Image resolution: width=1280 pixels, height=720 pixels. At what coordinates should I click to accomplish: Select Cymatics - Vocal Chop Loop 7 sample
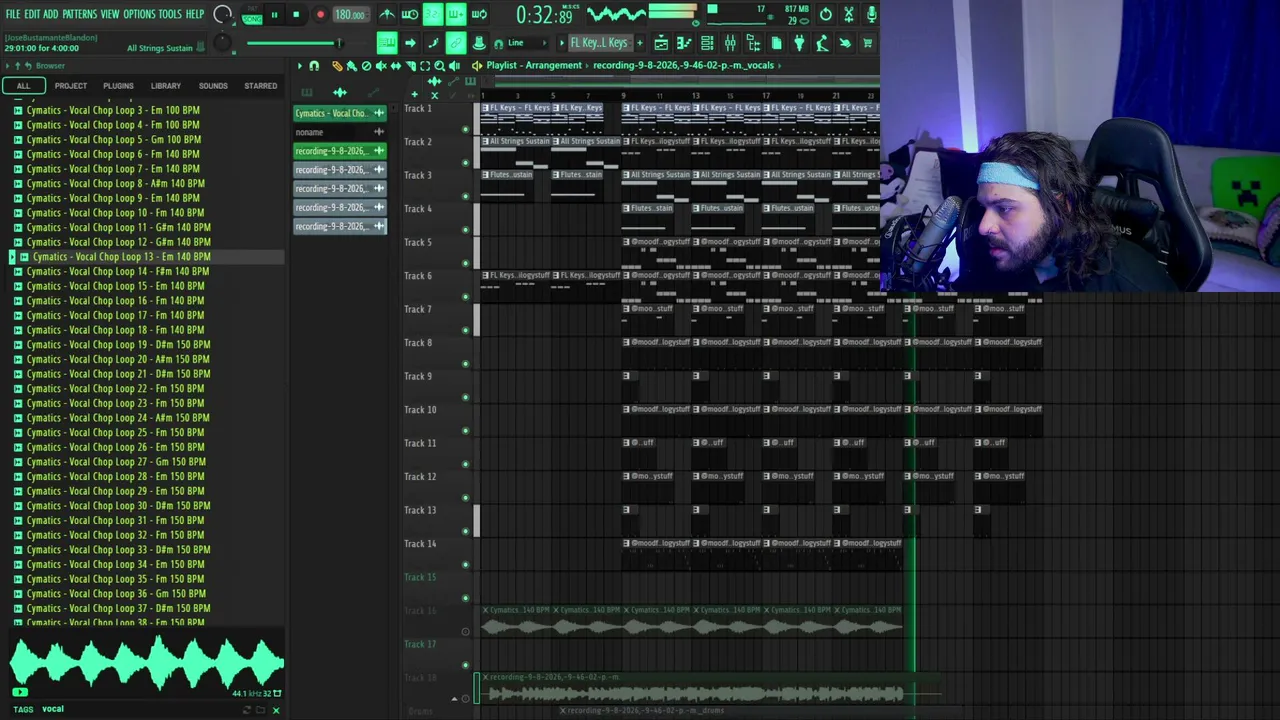[113, 169]
